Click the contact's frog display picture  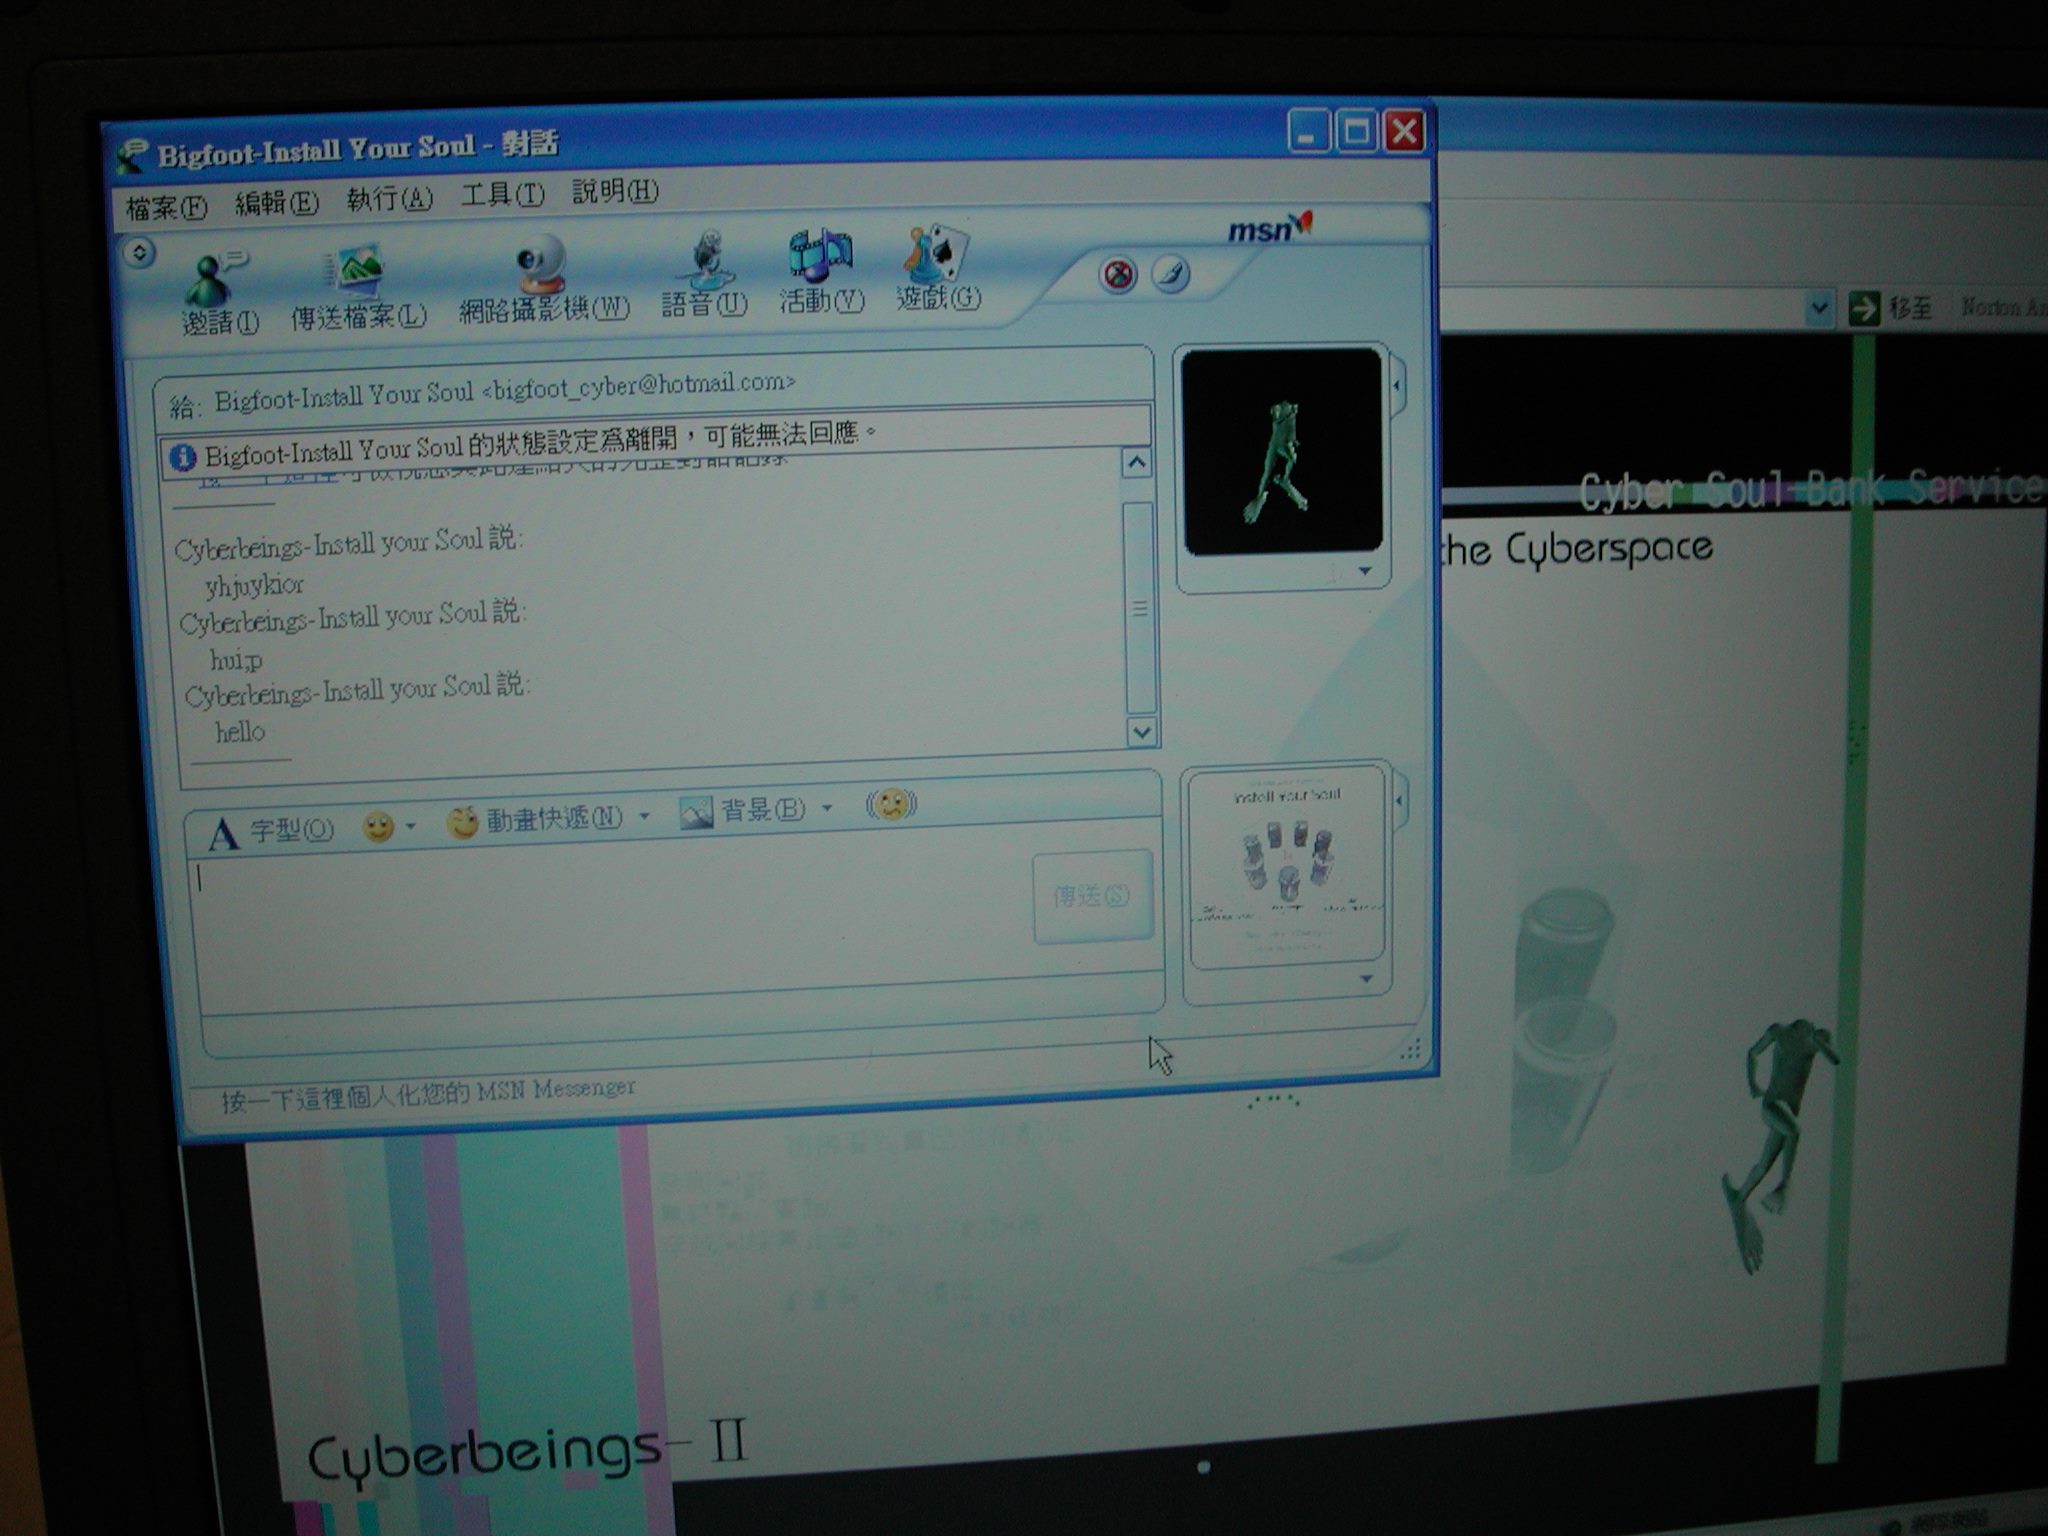click(1282, 450)
